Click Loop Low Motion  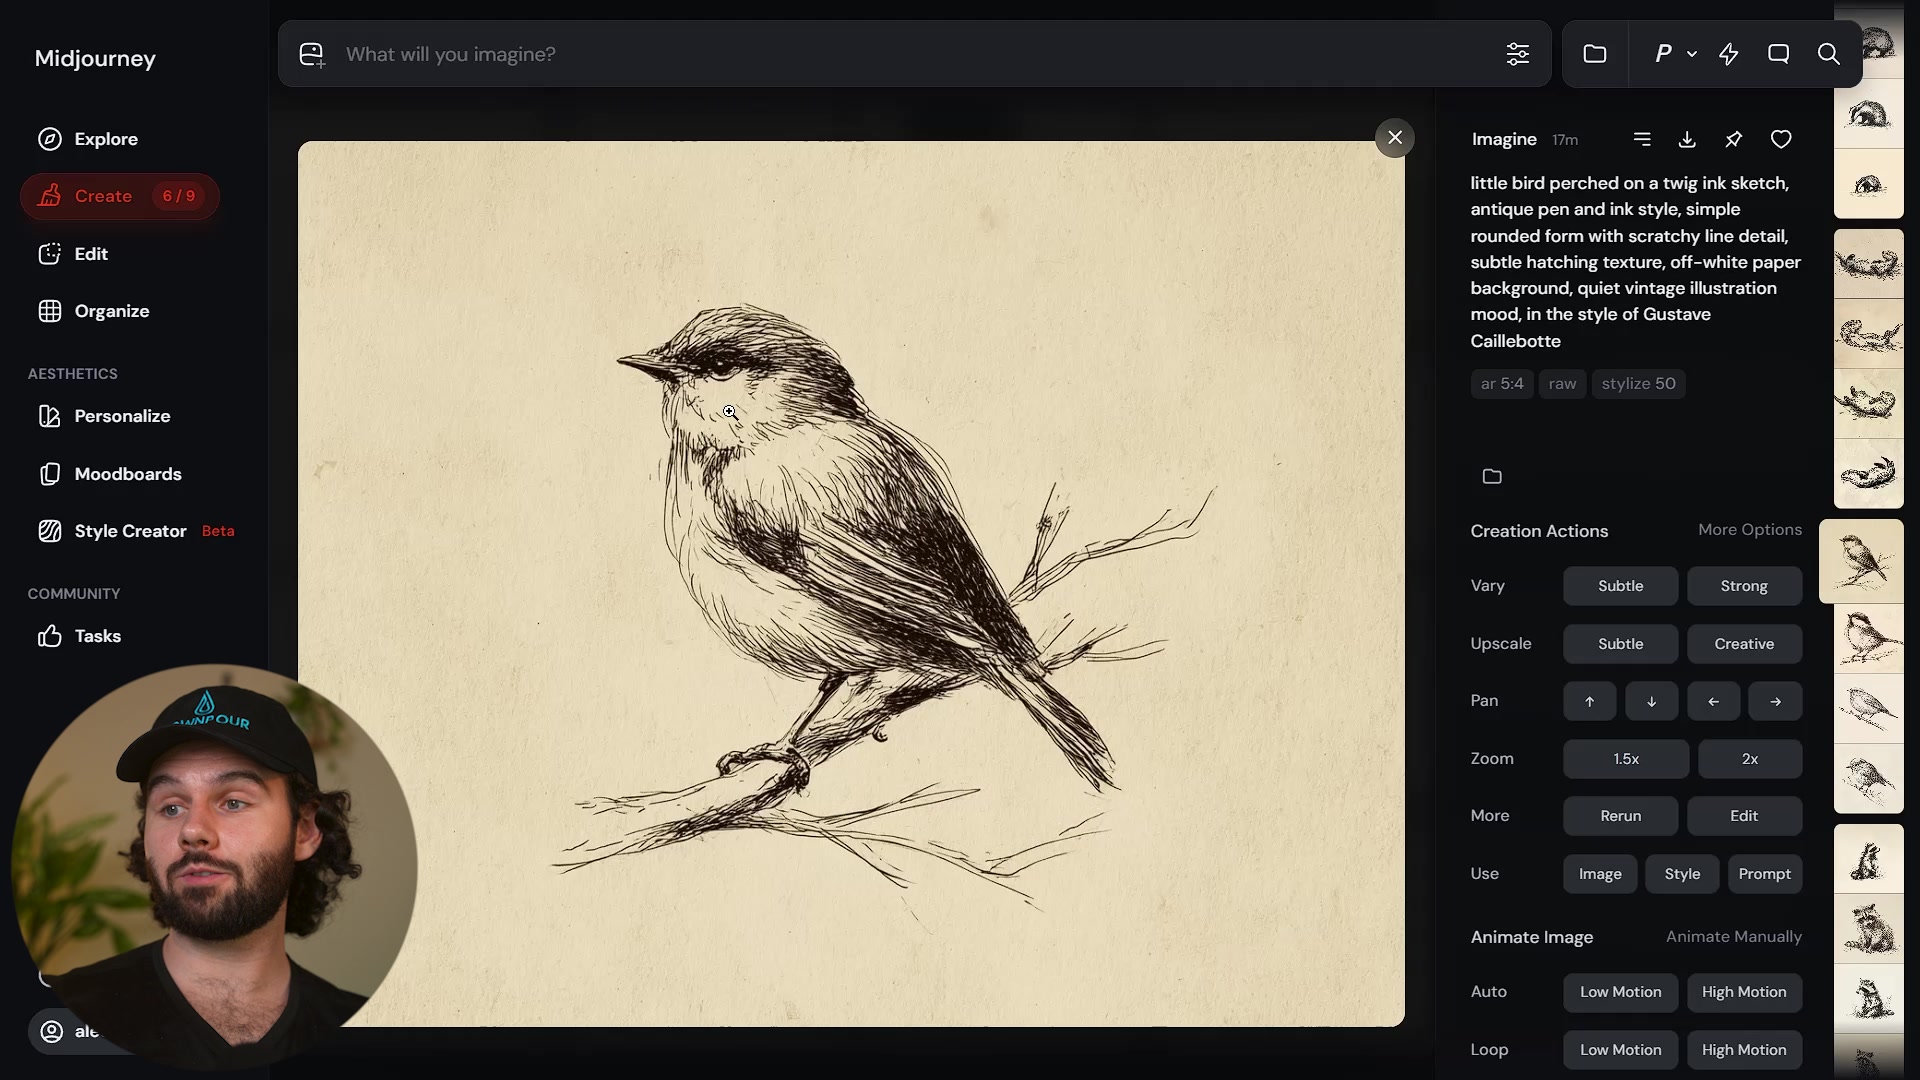pos(1620,1050)
